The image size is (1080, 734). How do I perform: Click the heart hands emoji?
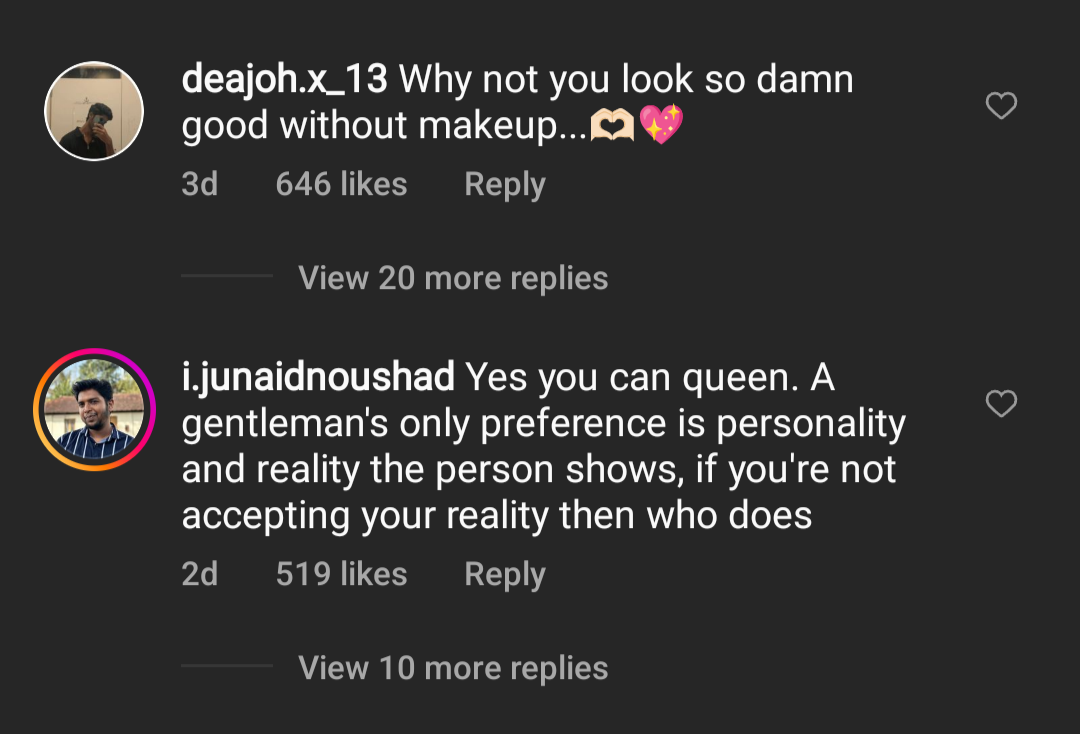612,125
